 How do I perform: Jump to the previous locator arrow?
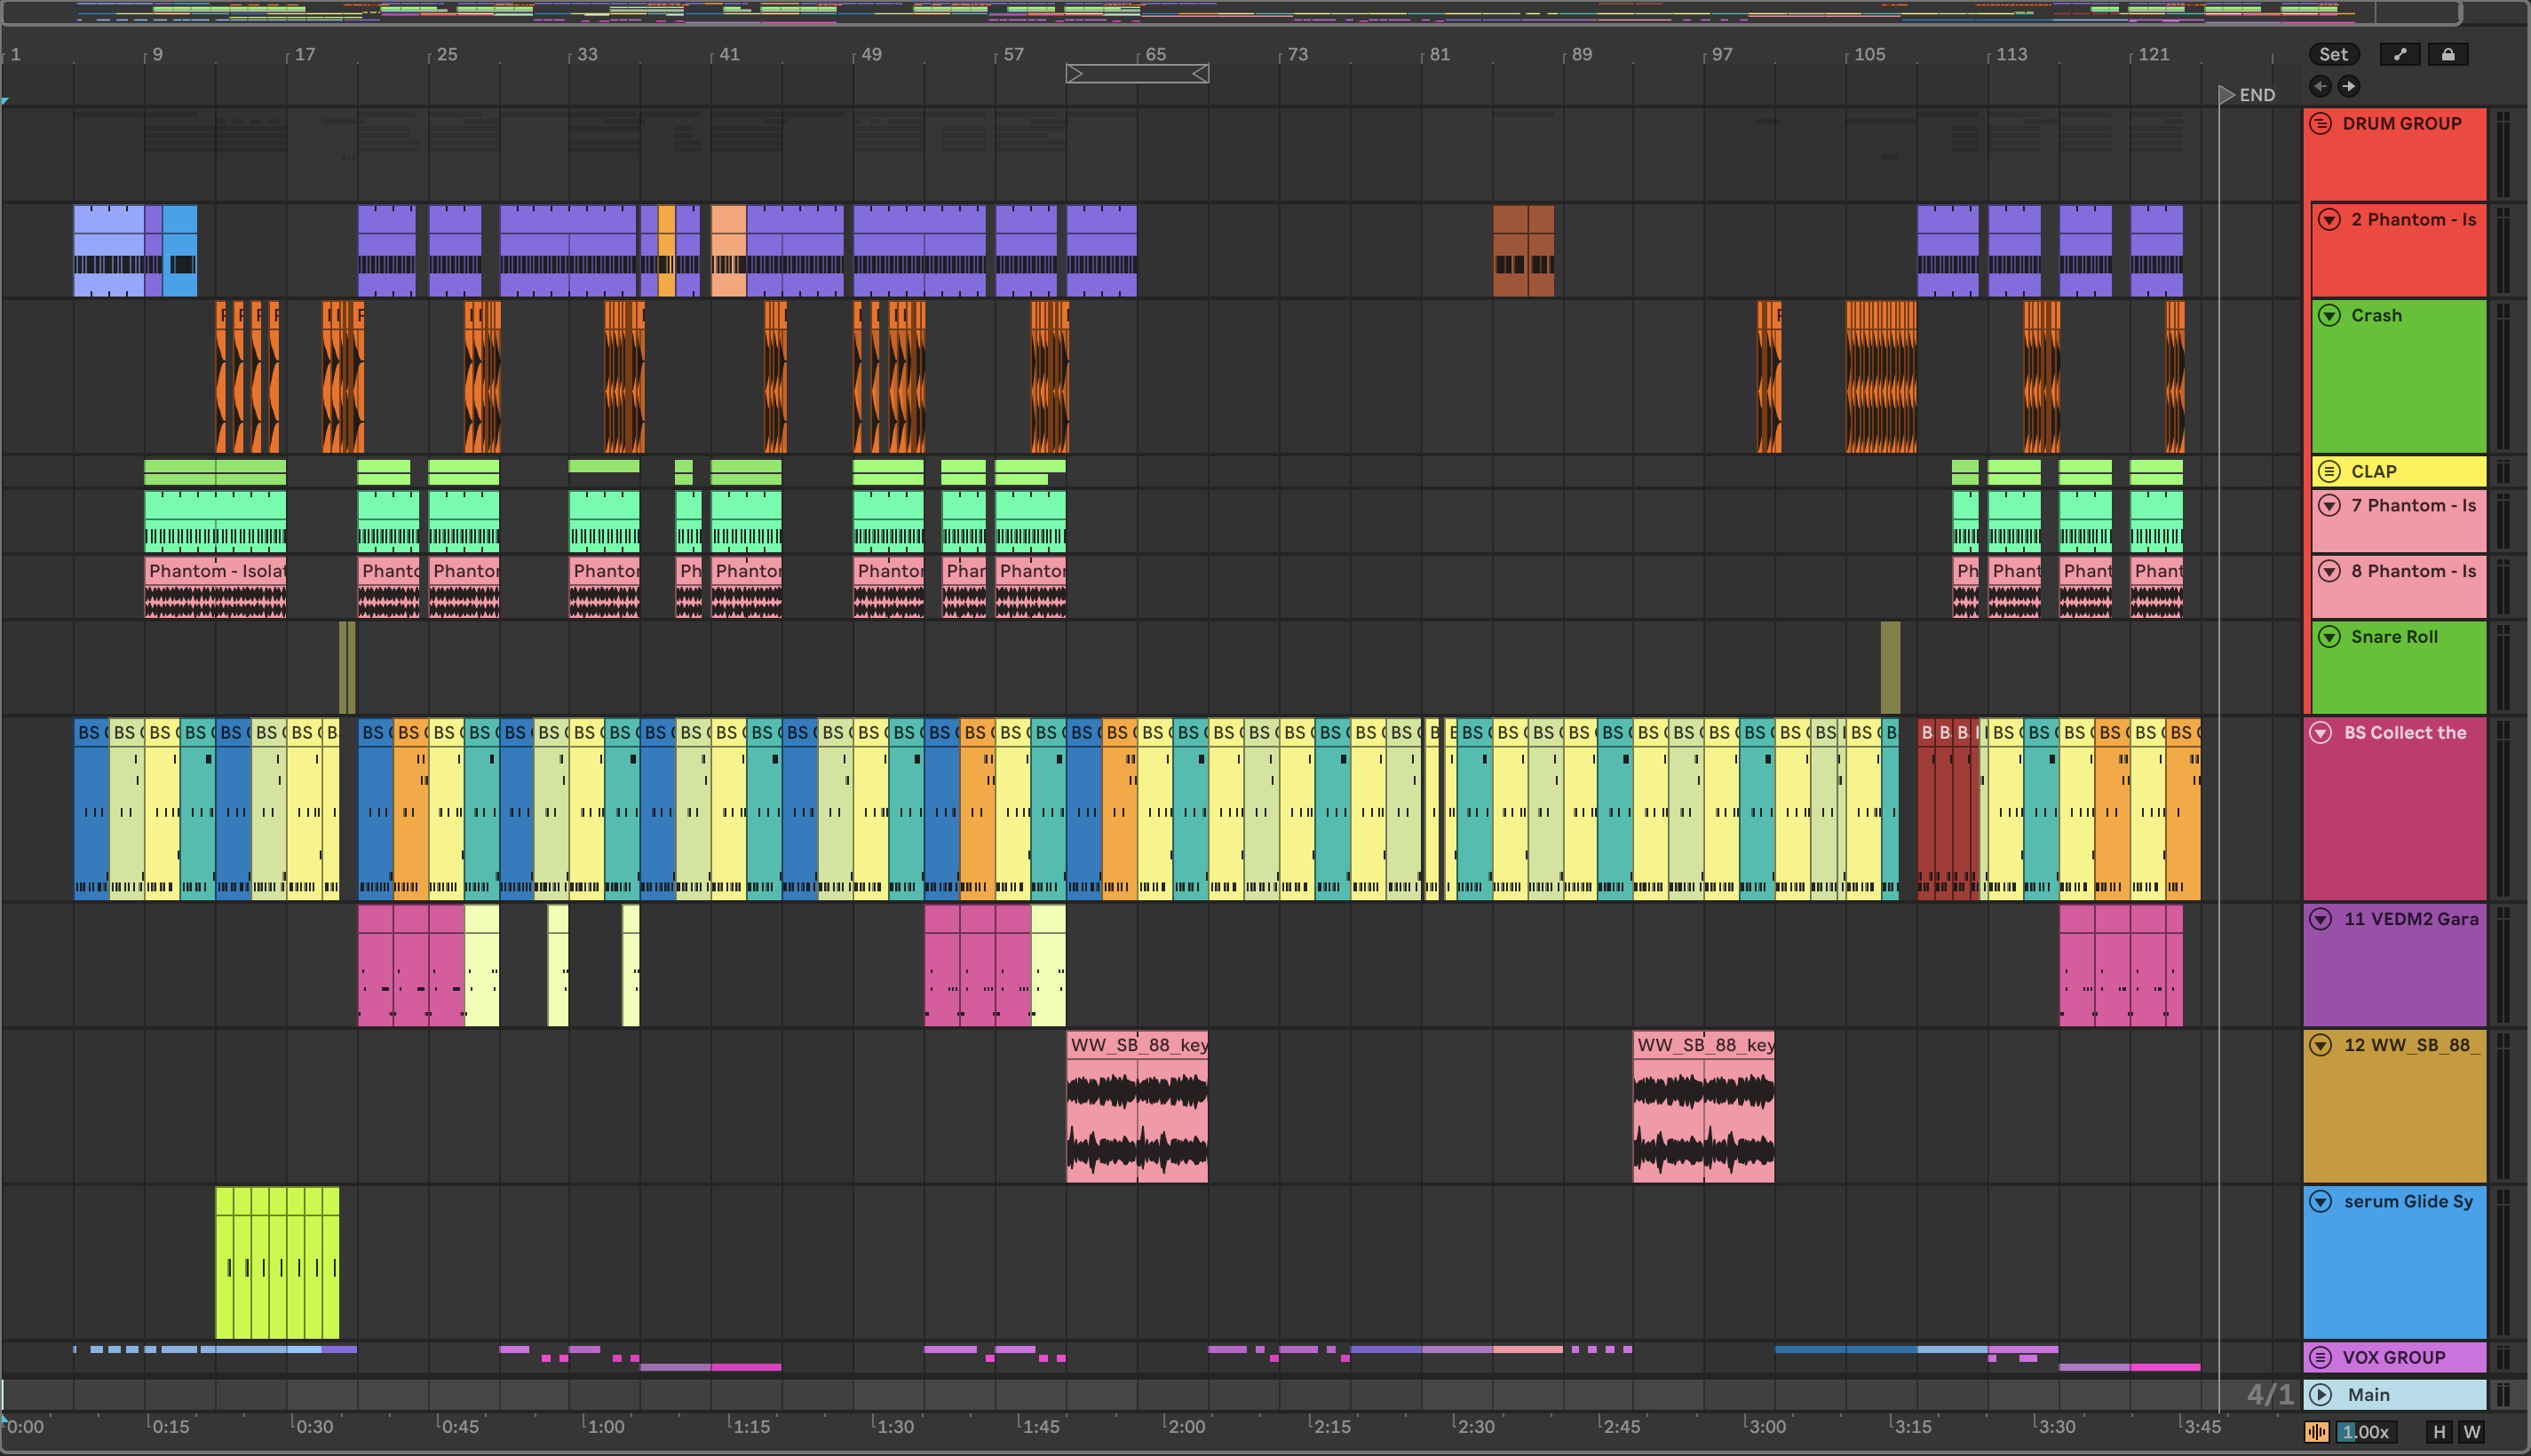pyautogui.click(x=2321, y=86)
